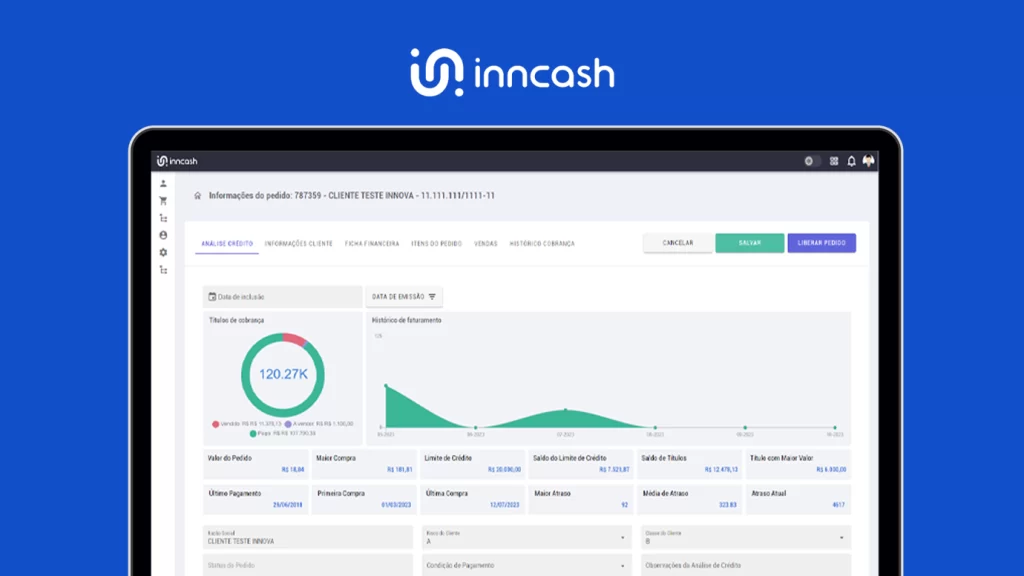Click the Liberar Pedido button
1024x576 pixels.
coord(822,243)
